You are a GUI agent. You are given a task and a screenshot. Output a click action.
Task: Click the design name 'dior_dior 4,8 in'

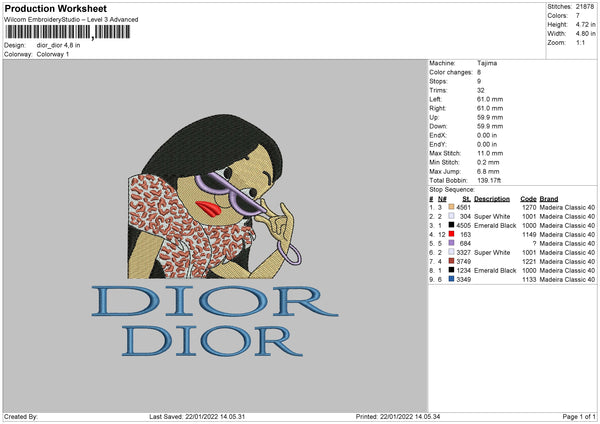58,45
